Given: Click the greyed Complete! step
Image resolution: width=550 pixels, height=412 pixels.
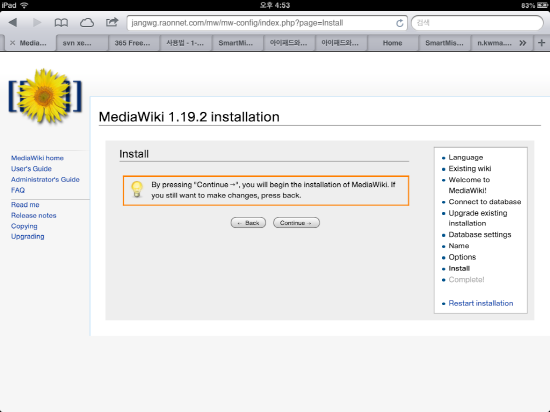Looking at the screenshot, I should tap(467, 280).
